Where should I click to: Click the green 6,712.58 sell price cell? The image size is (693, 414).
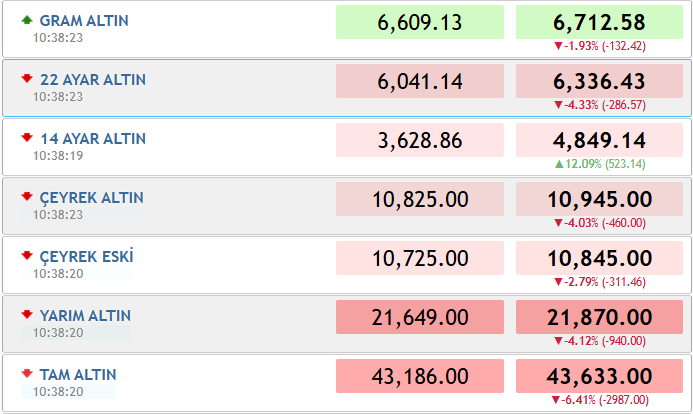pyautogui.click(x=599, y=22)
